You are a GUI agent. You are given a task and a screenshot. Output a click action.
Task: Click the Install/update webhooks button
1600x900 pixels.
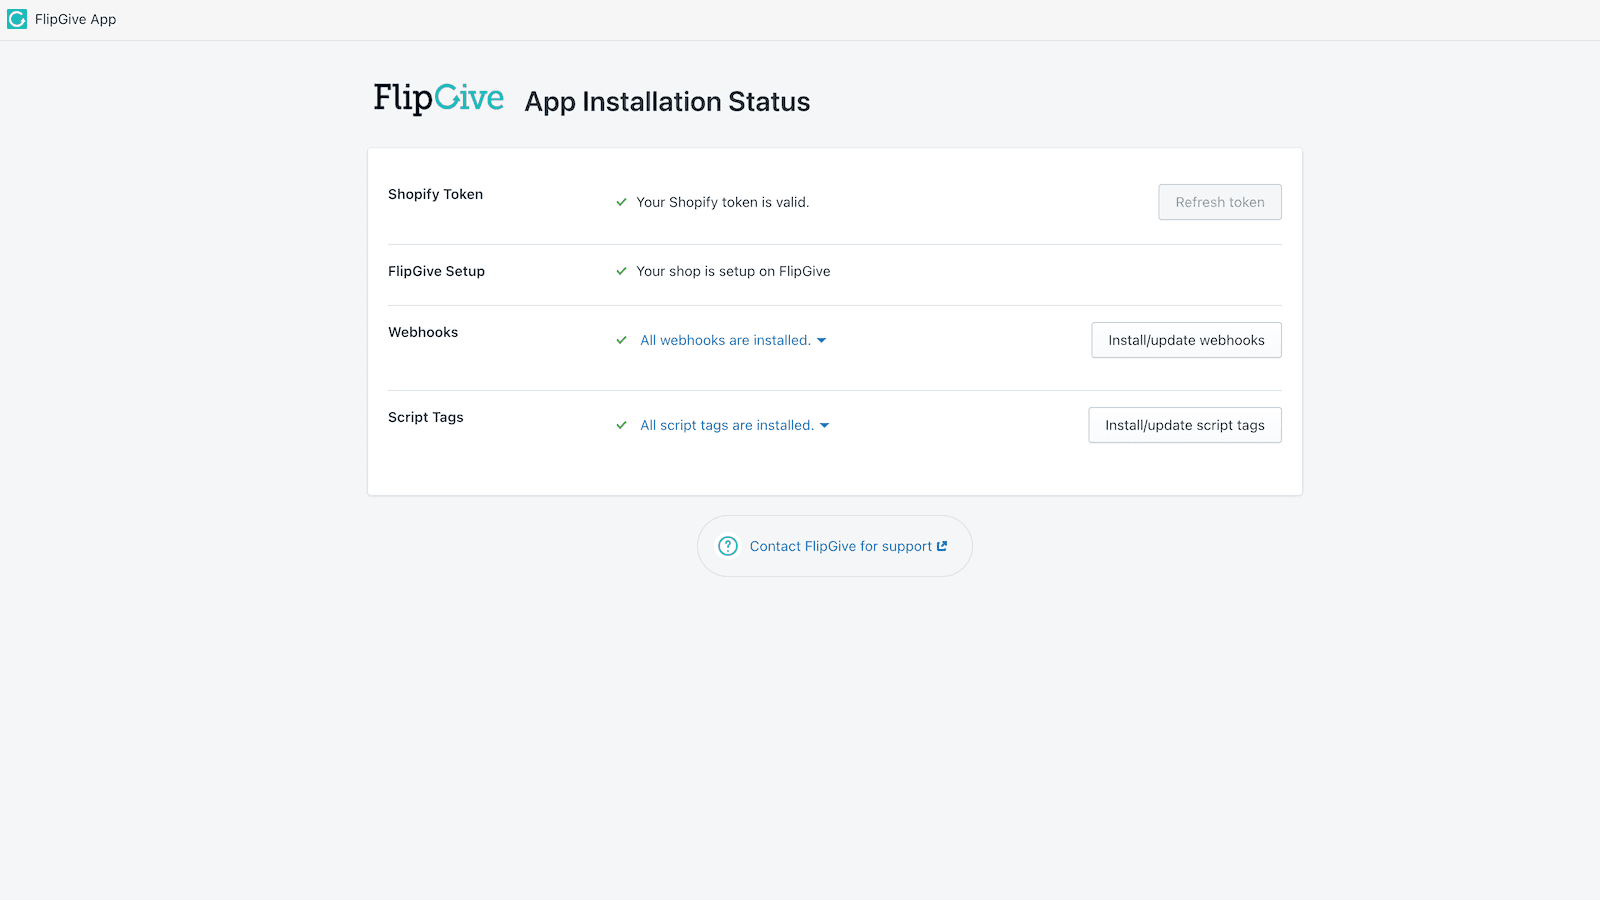1185,340
